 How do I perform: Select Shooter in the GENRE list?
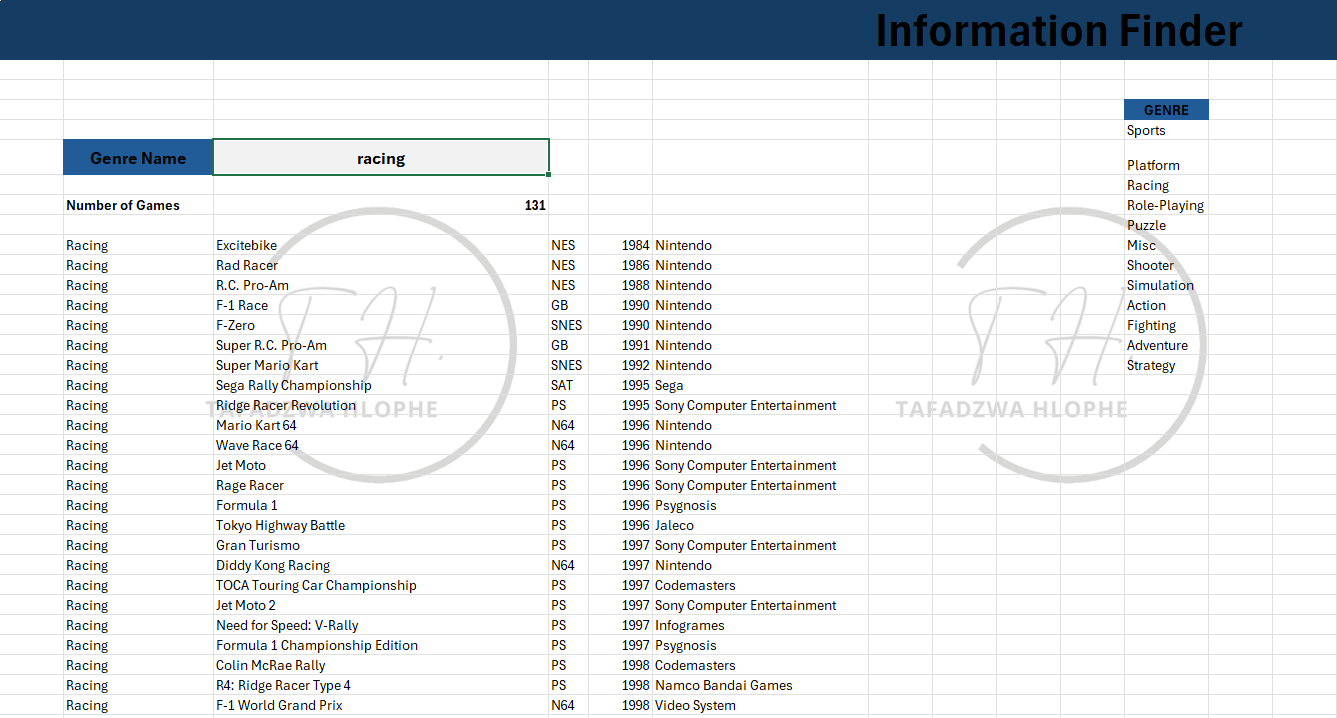pos(1150,265)
